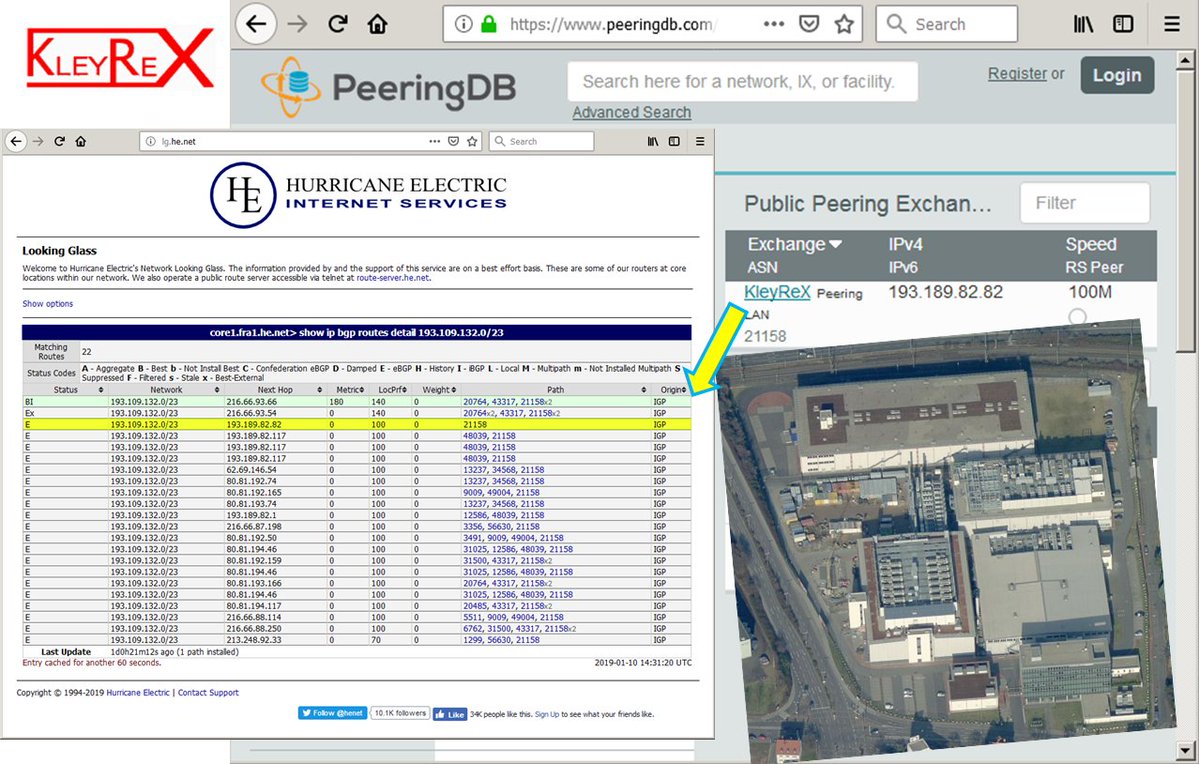Open page actions menu in PeeringDB address bar
Image resolution: width=1199 pixels, height=764 pixels.
click(x=774, y=24)
